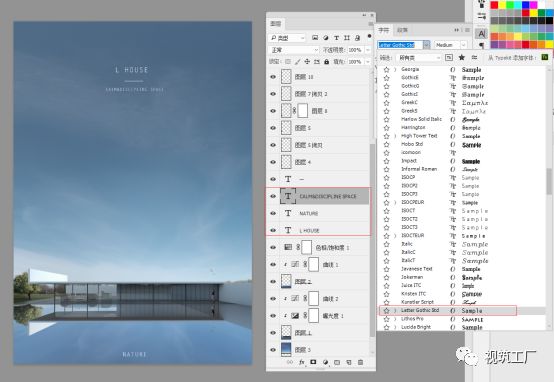The image size is (554, 382).
Task: Create a new group folder icon
Action: click(x=337, y=362)
